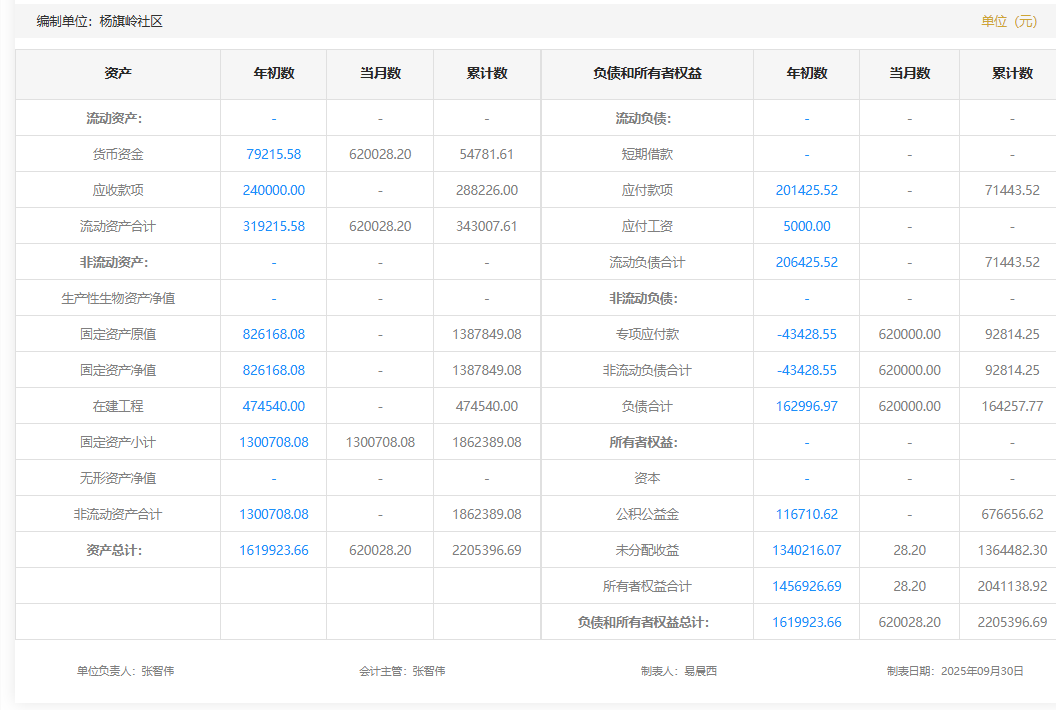Open 未分配收益 opening value 1340216.07

tap(806, 550)
